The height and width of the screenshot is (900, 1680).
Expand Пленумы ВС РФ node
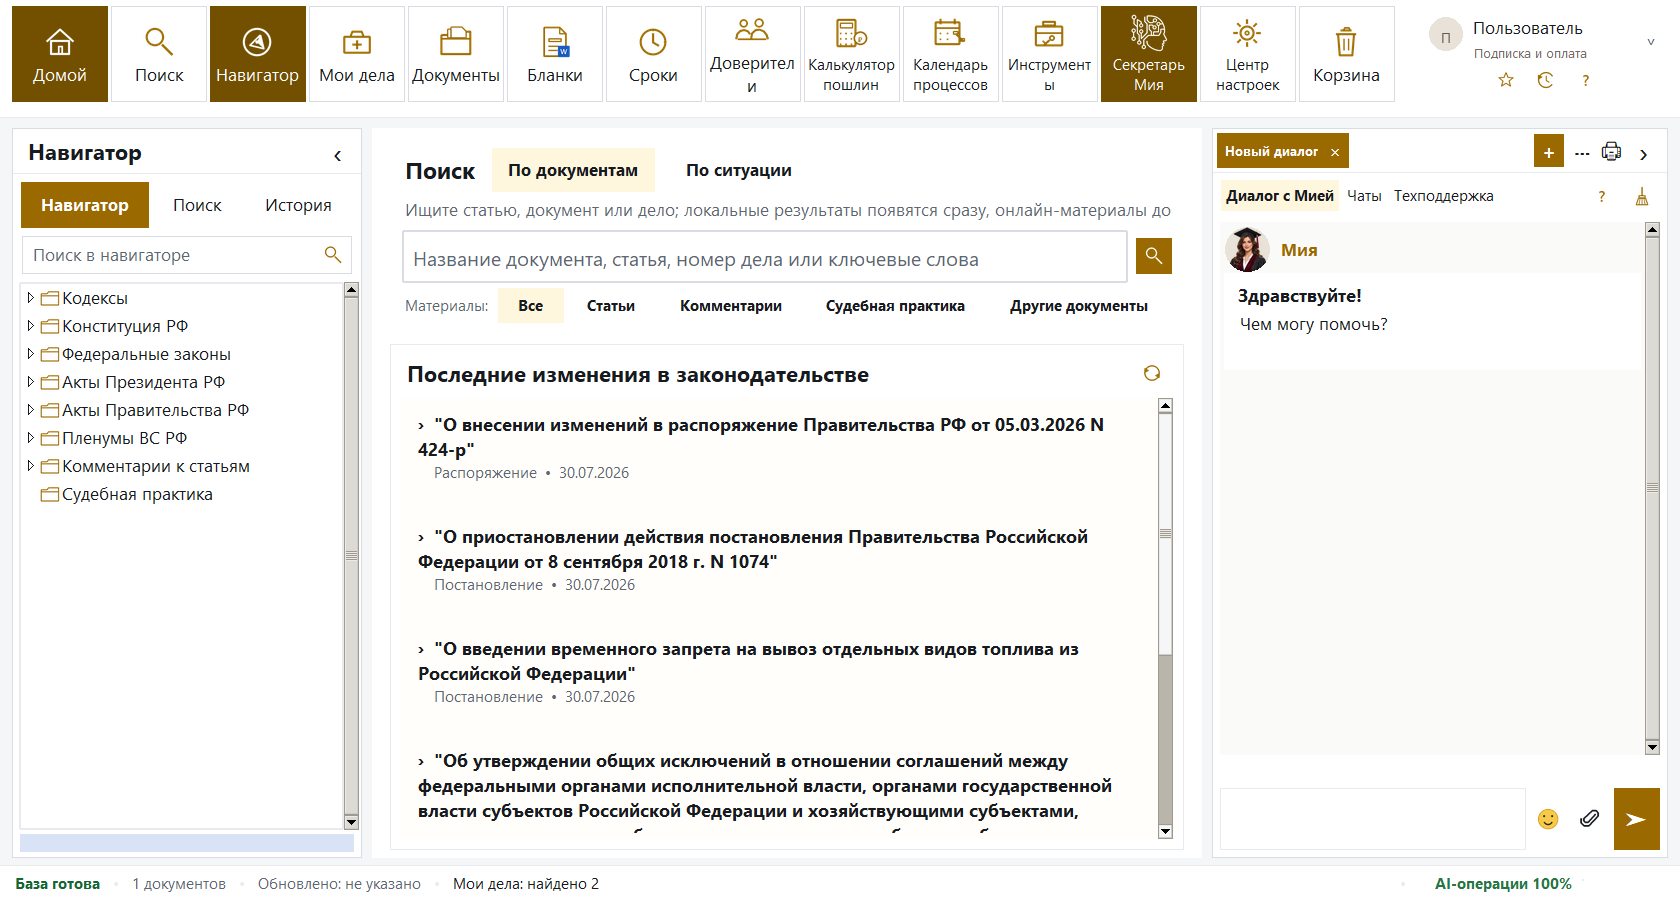click(31, 438)
